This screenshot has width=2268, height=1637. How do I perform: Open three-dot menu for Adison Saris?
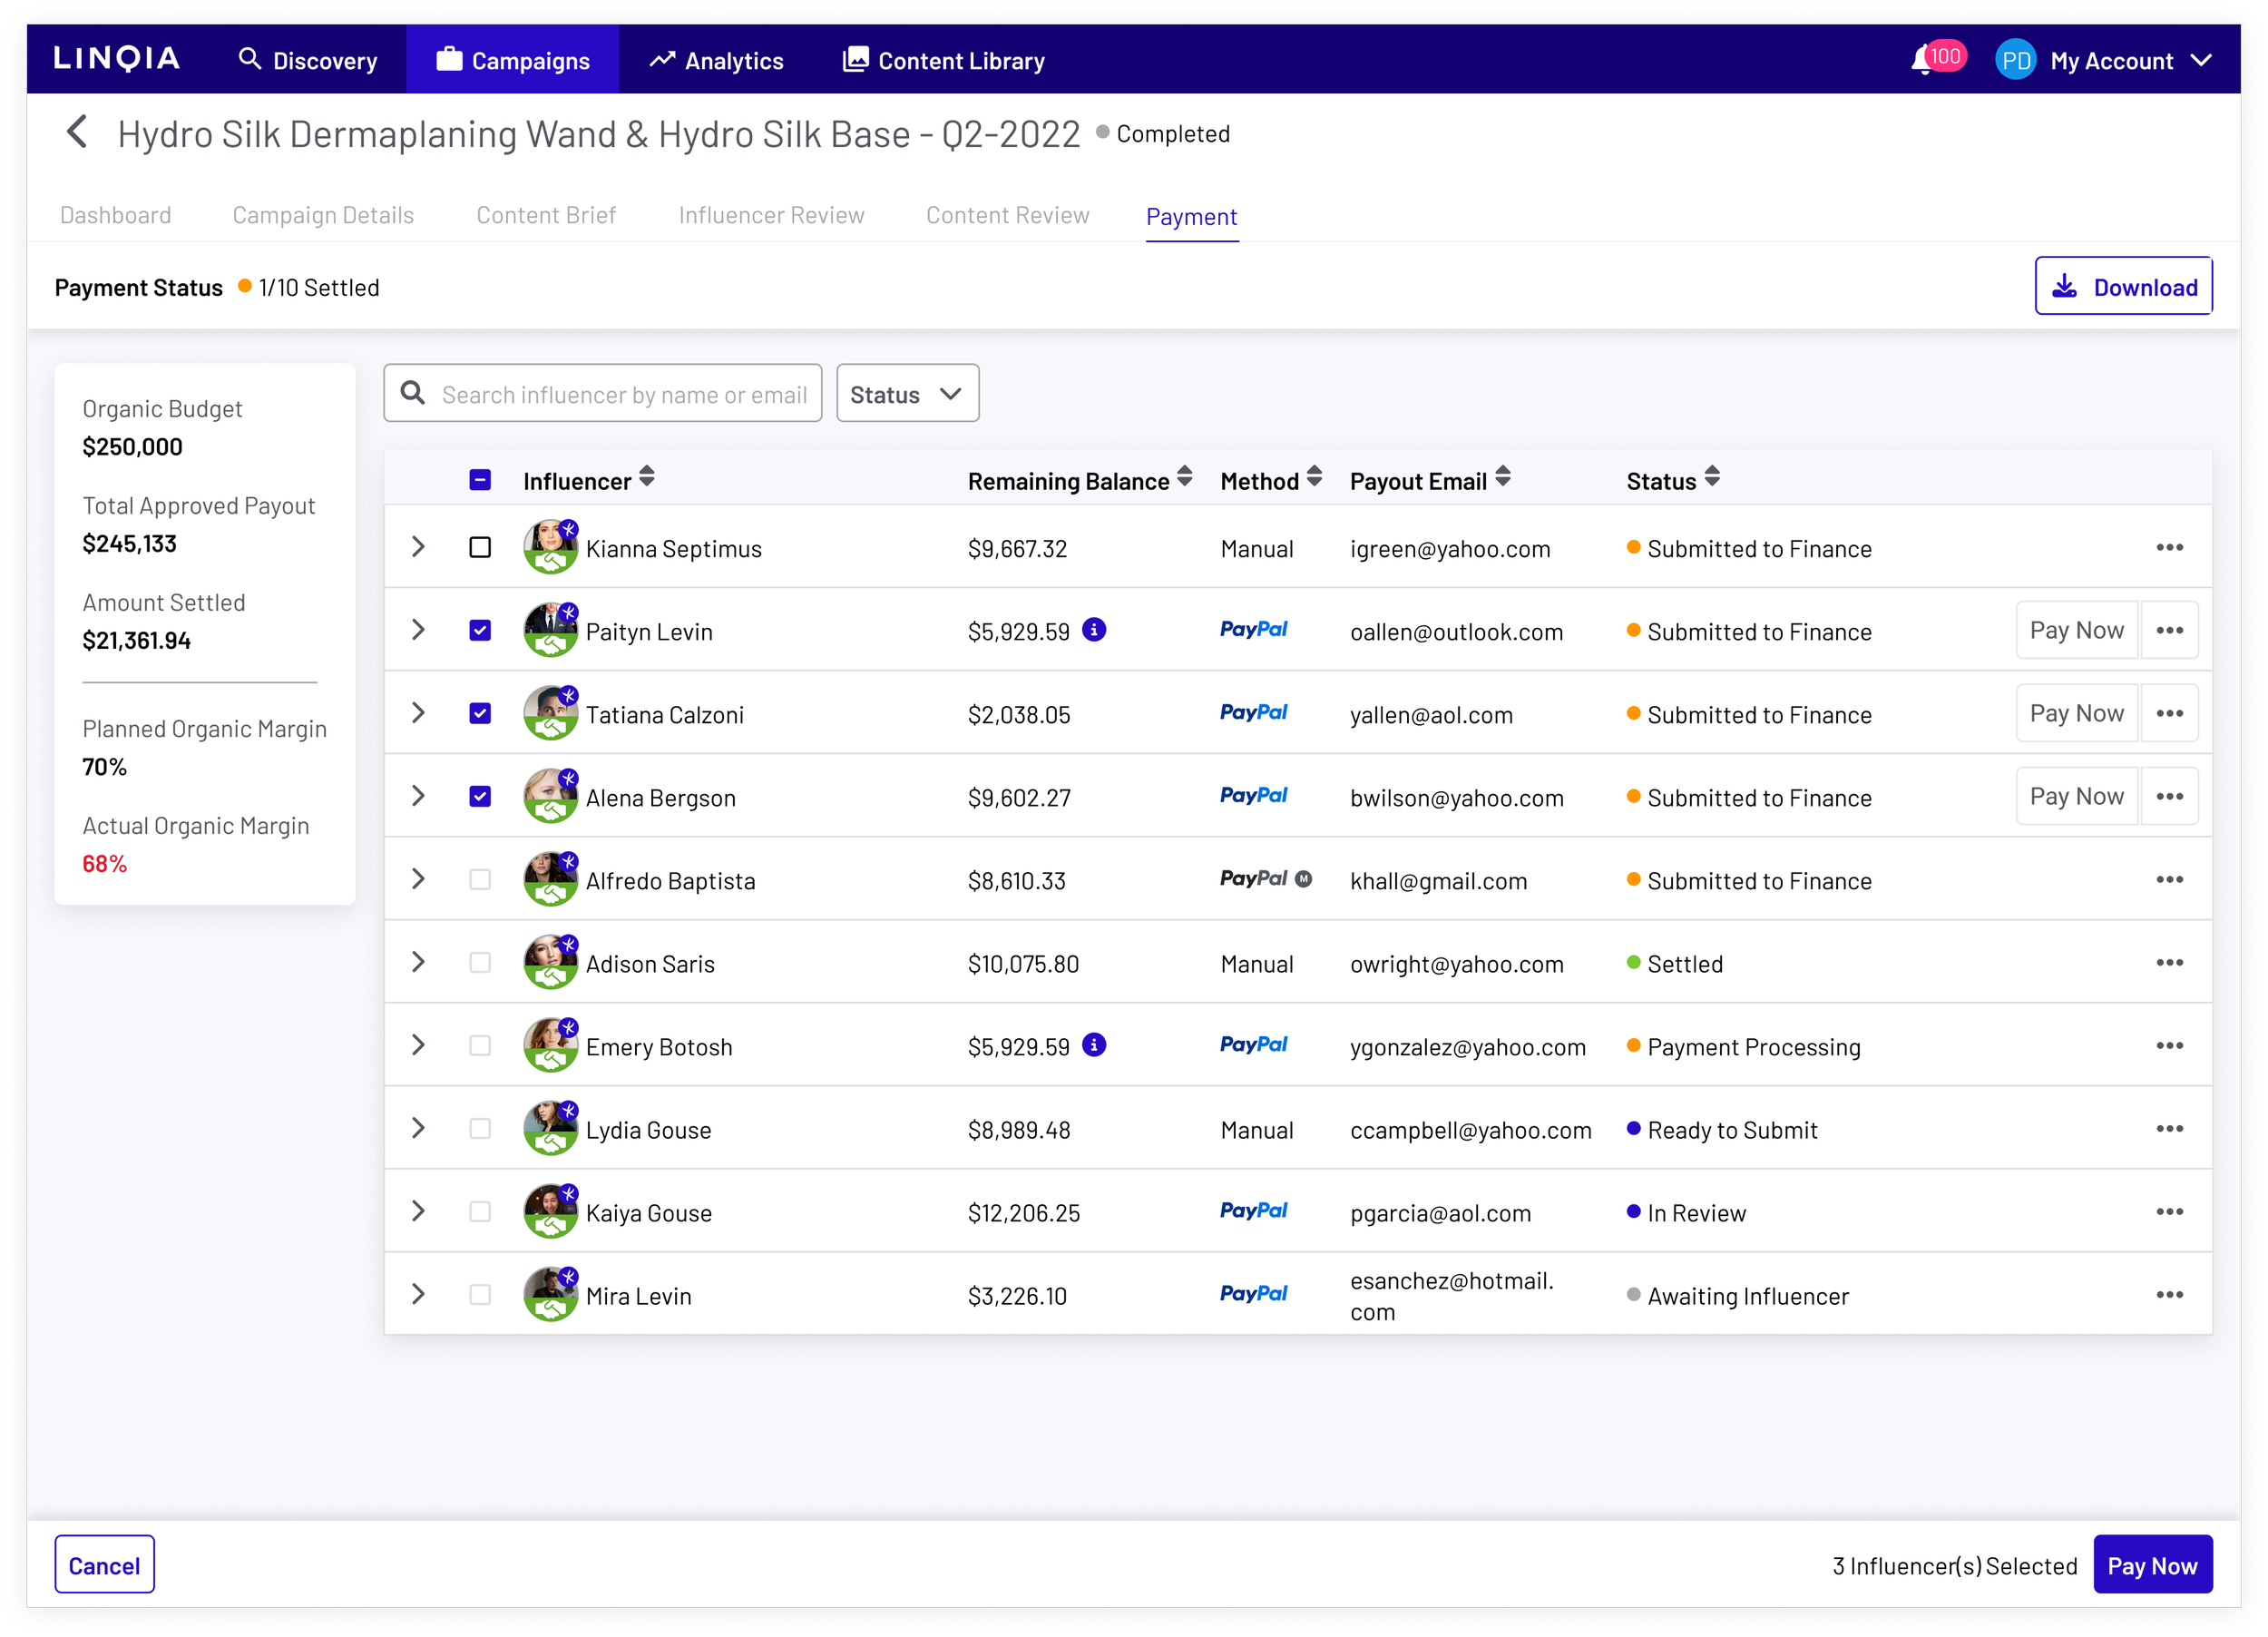(x=2168, y=962)
